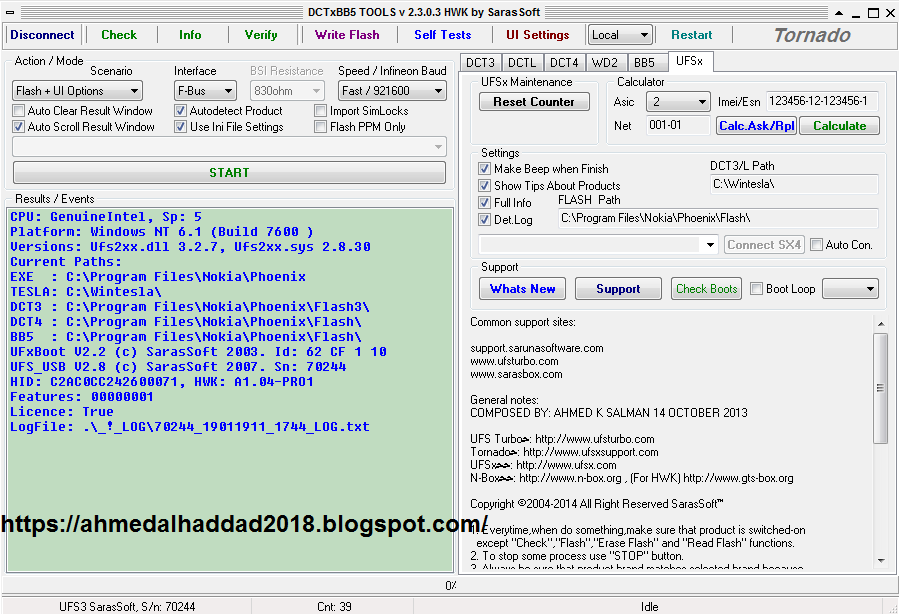
Task: Open Self Tests
Action: pos(443,35)
